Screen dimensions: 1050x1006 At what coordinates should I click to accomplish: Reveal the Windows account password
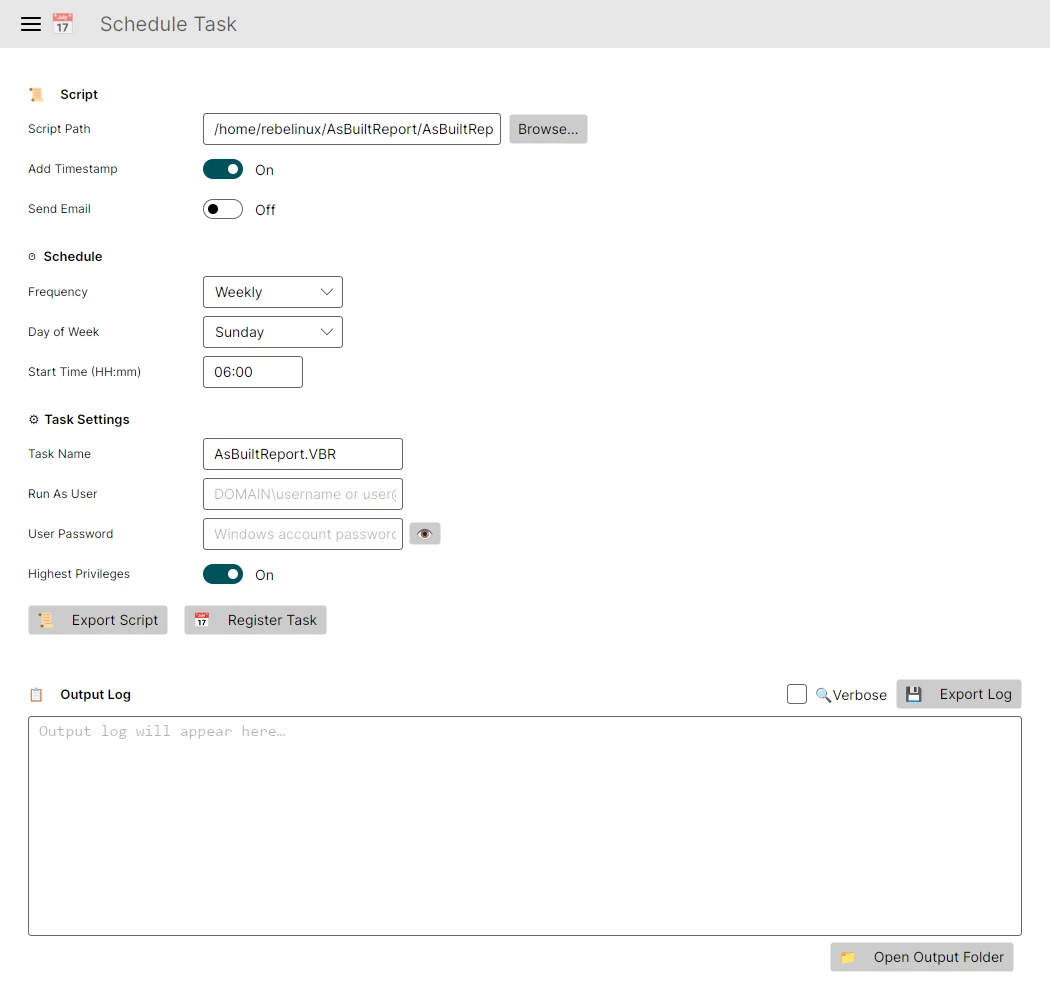[x=425, y=533]
